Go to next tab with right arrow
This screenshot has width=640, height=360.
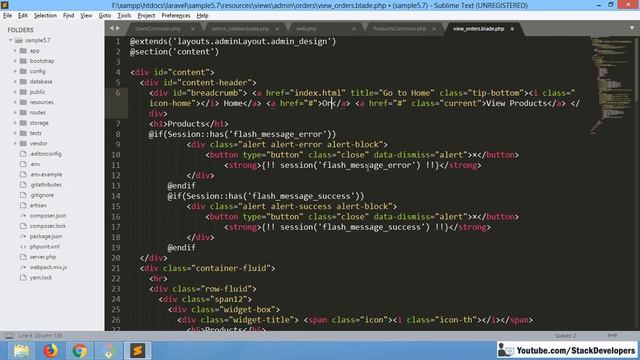118,28
